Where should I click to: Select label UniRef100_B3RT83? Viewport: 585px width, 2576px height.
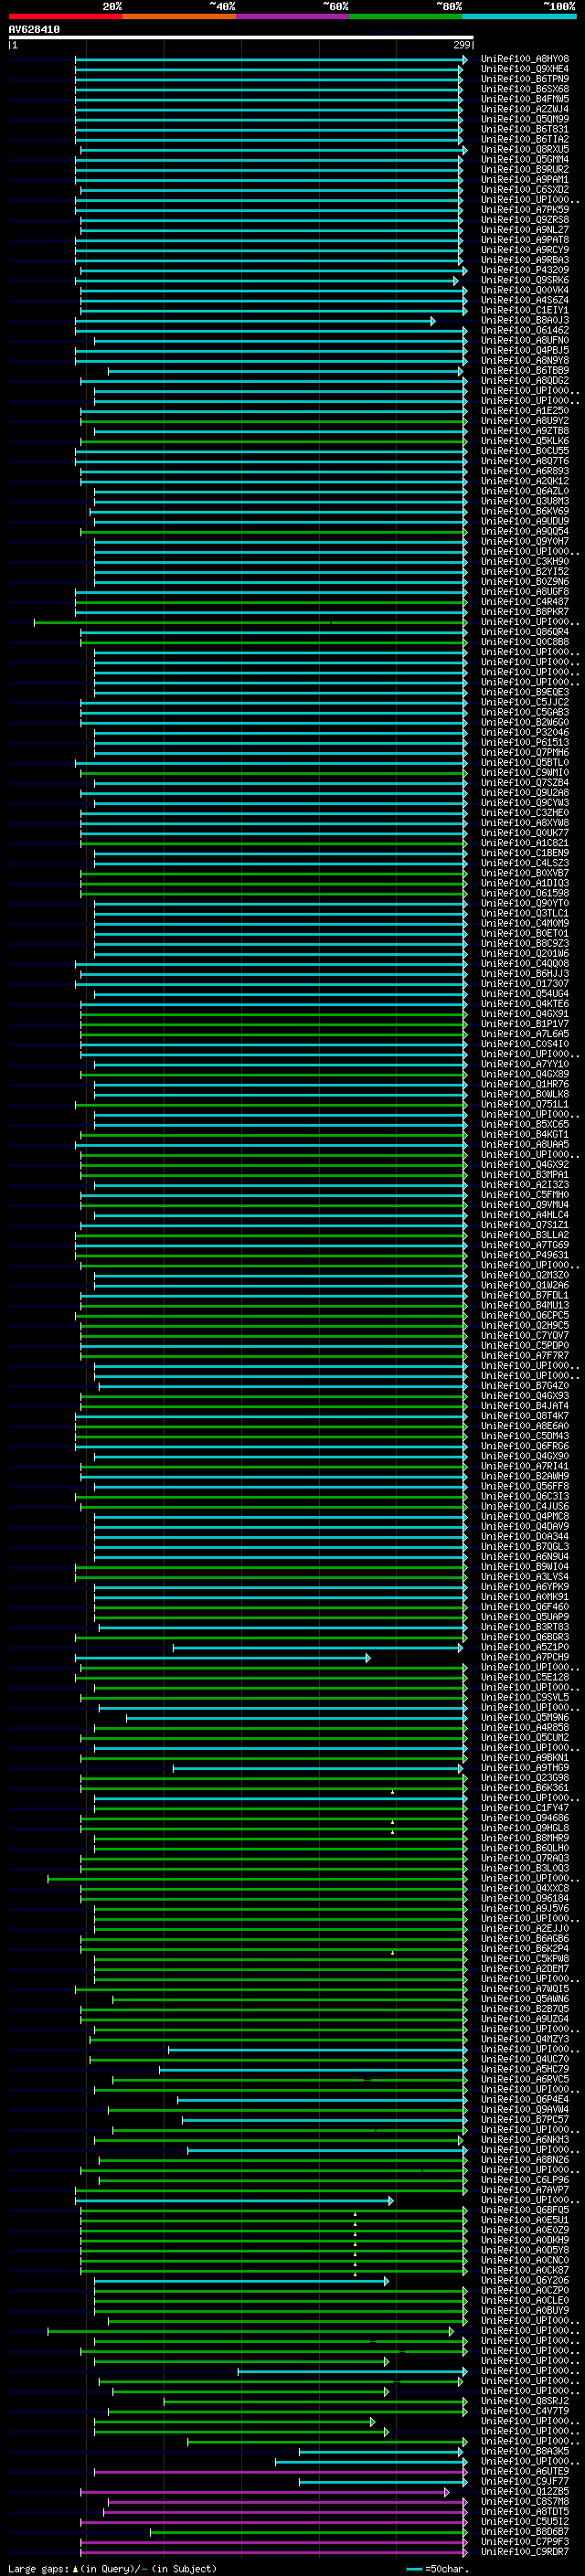pyautogui.click(x=525, y=1627)
